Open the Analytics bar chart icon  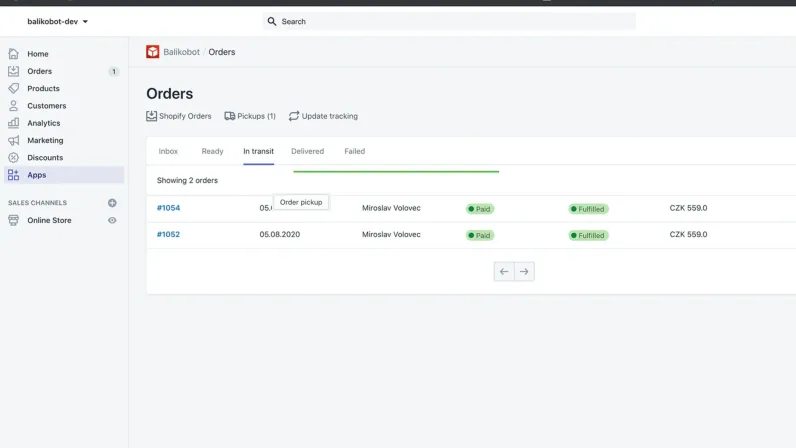(14, 123)
